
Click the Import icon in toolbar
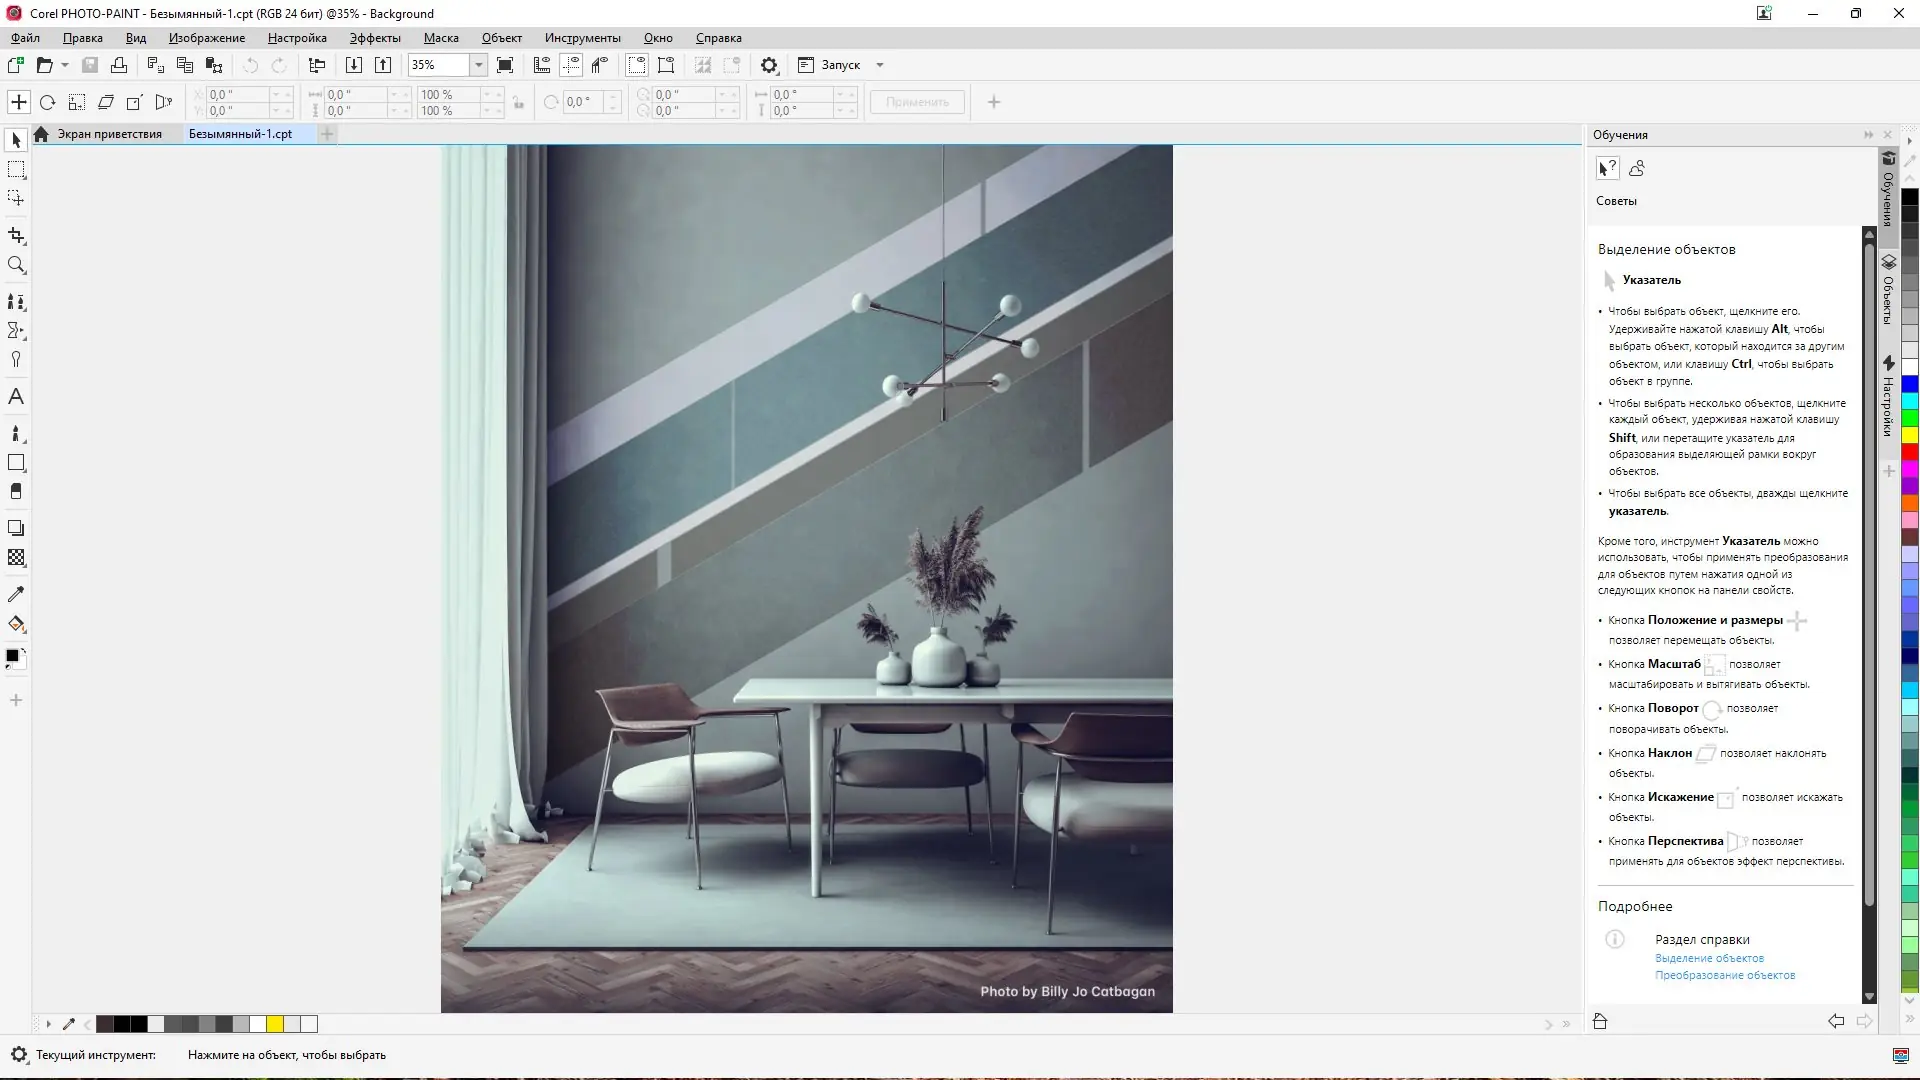[353, 65]
